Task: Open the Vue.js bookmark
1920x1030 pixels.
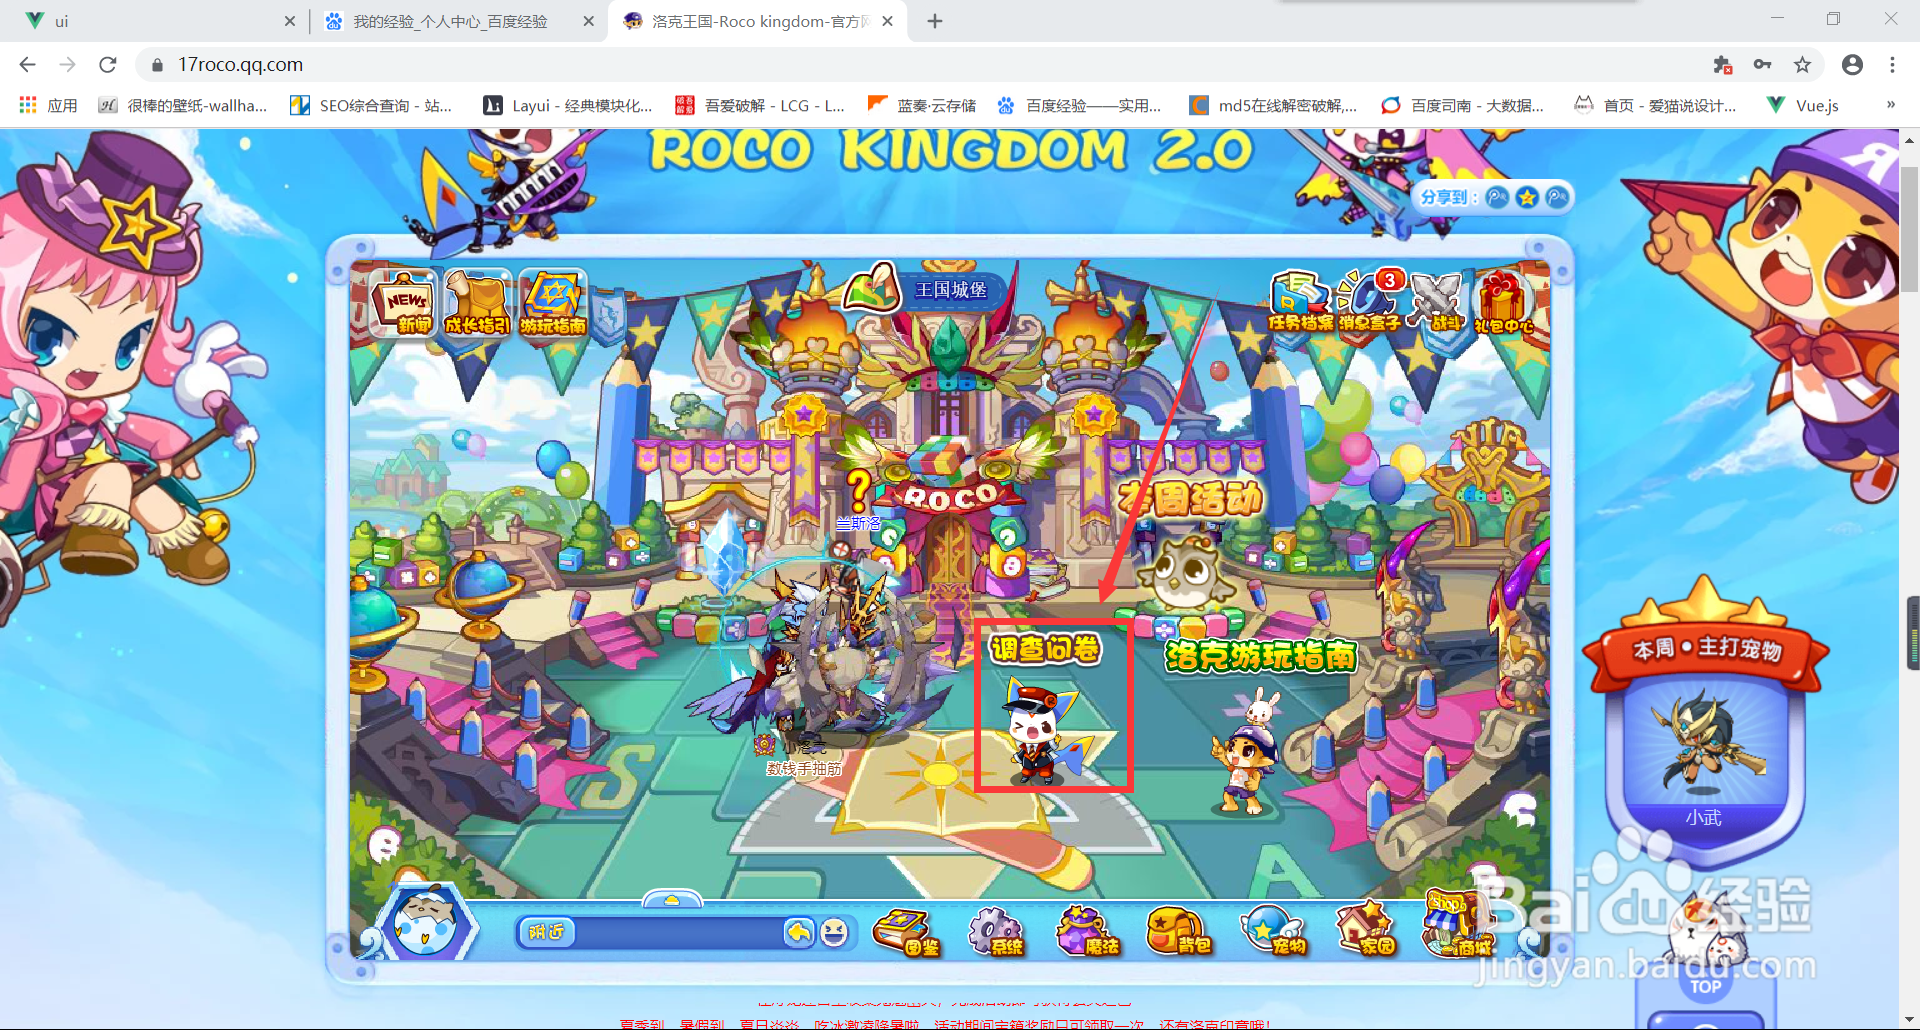Action: [x=1802, y=105]
